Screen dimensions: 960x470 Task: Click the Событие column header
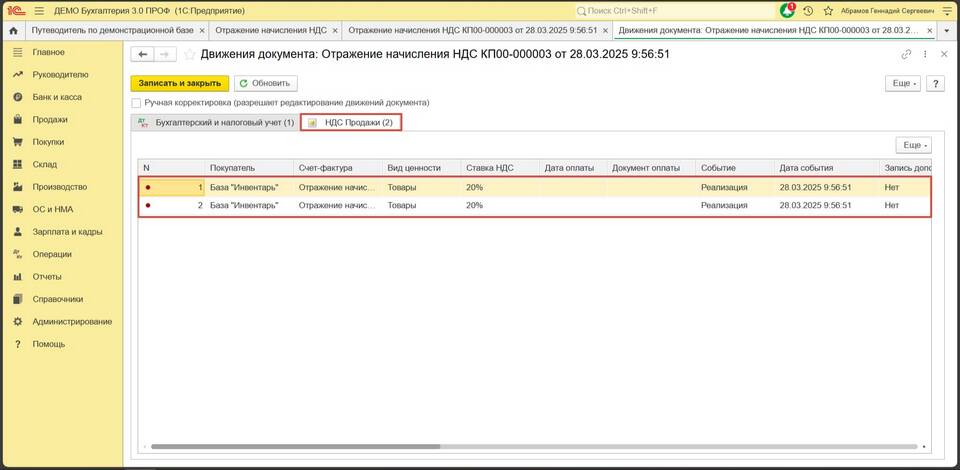735,168
